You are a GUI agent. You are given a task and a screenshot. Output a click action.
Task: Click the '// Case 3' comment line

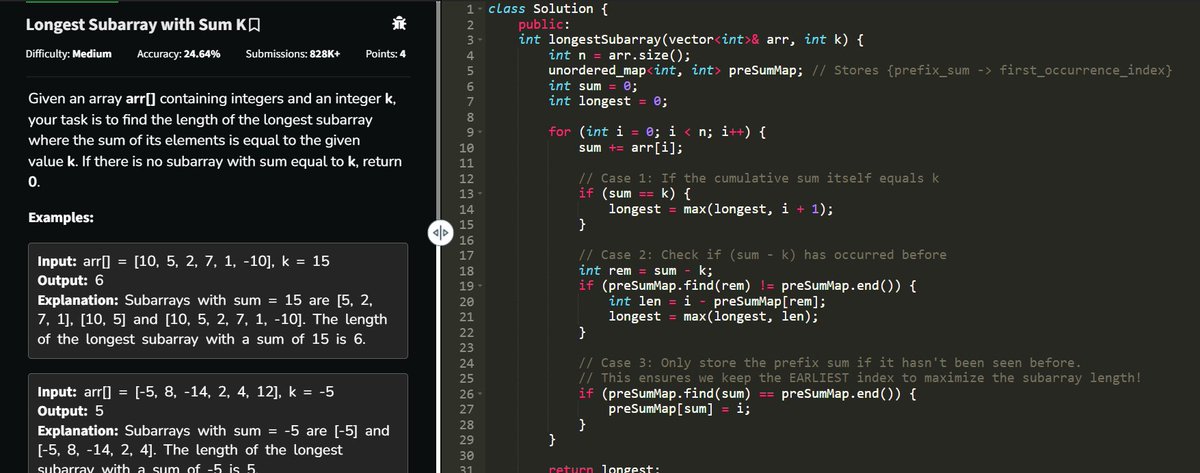click(x=830, y=364)
